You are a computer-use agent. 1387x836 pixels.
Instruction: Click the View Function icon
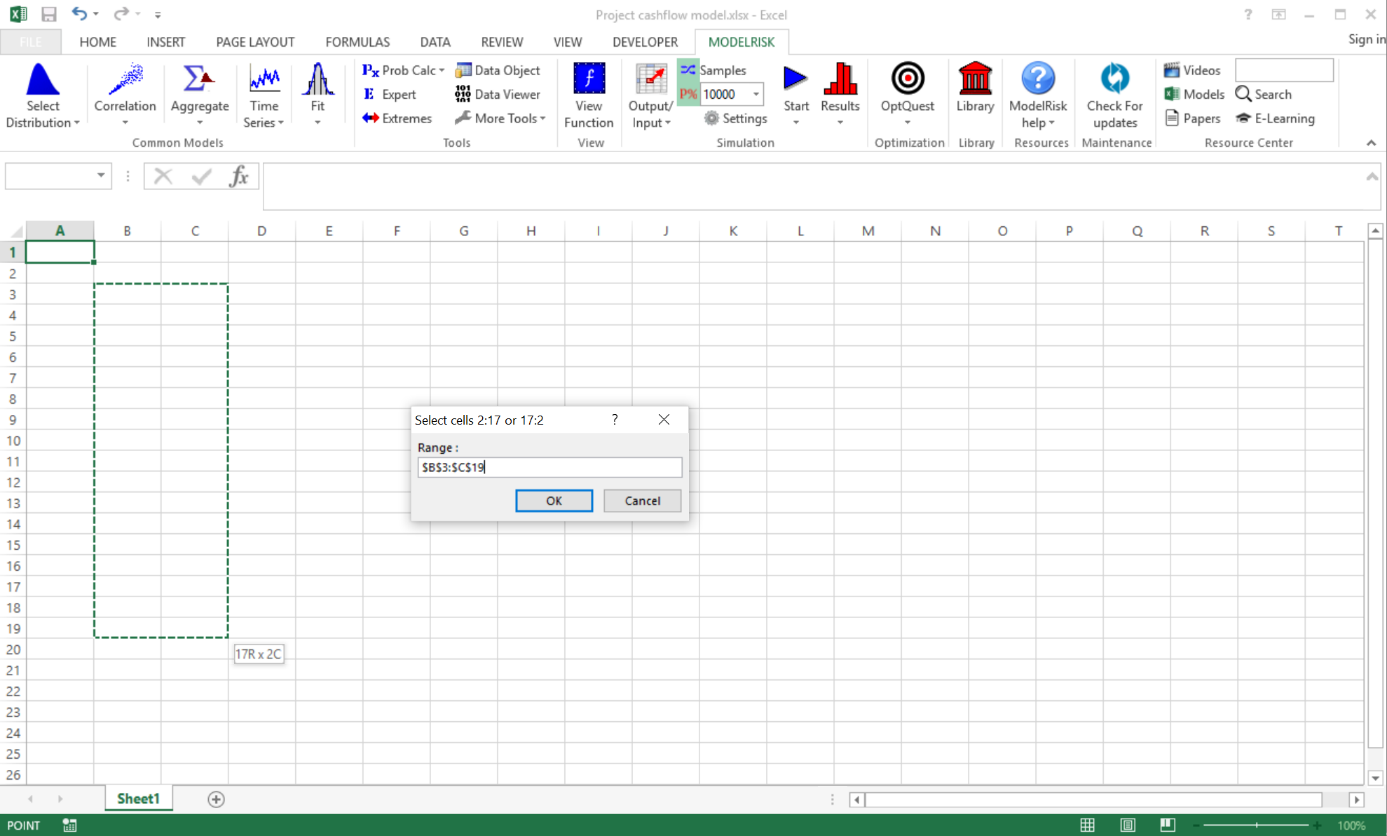(x=589, y=95)
